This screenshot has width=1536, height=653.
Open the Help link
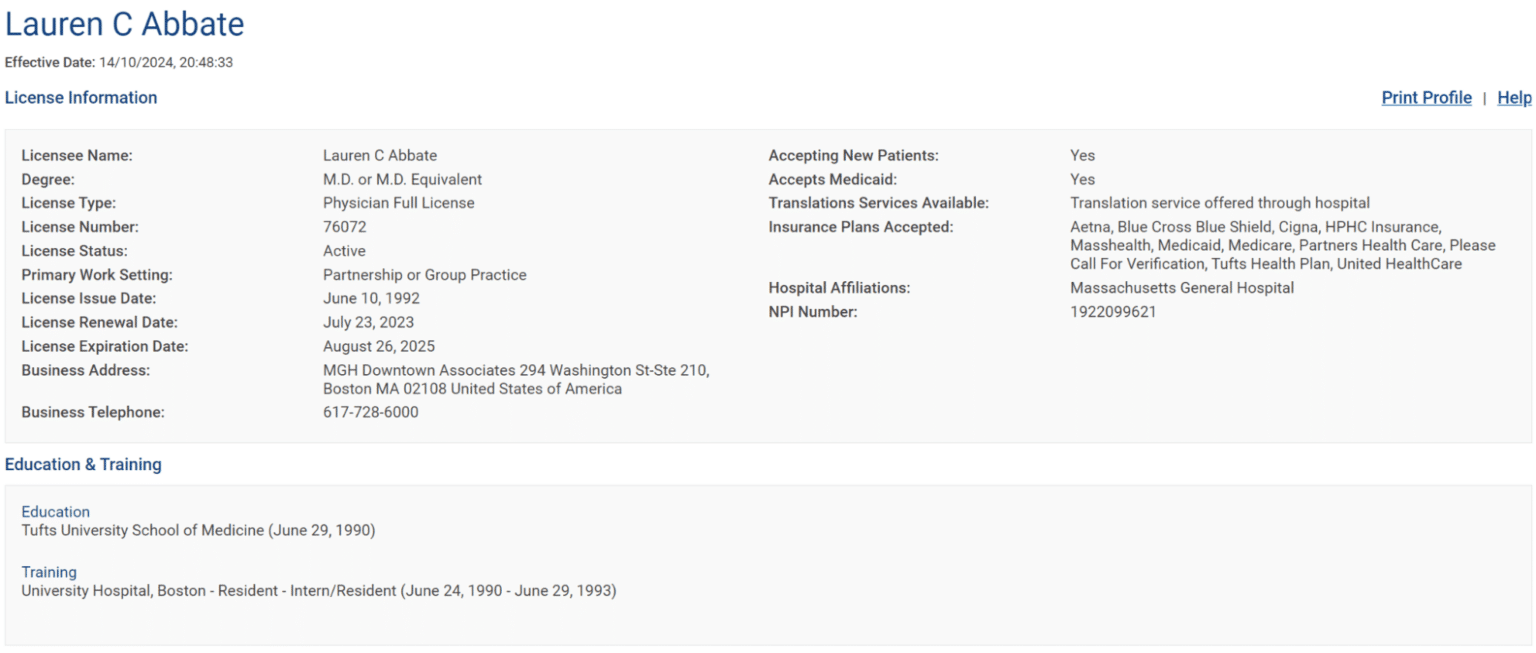tap(1514, 97)
